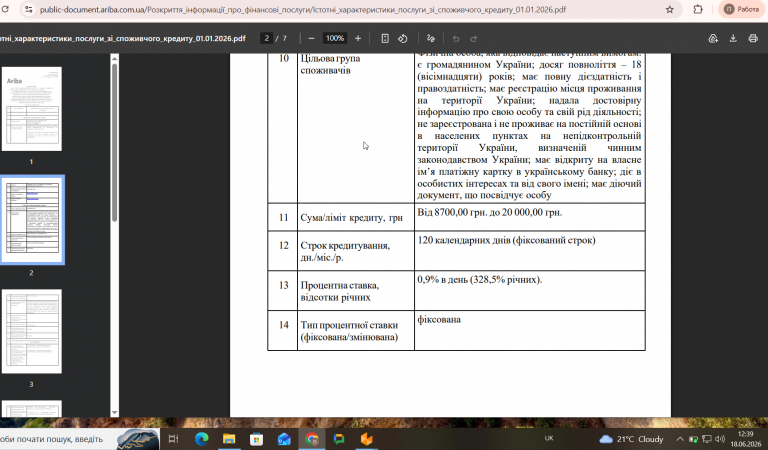Open the green chat app in taskbar
This screenshot has height=450, width=768.
coord(339,439)
